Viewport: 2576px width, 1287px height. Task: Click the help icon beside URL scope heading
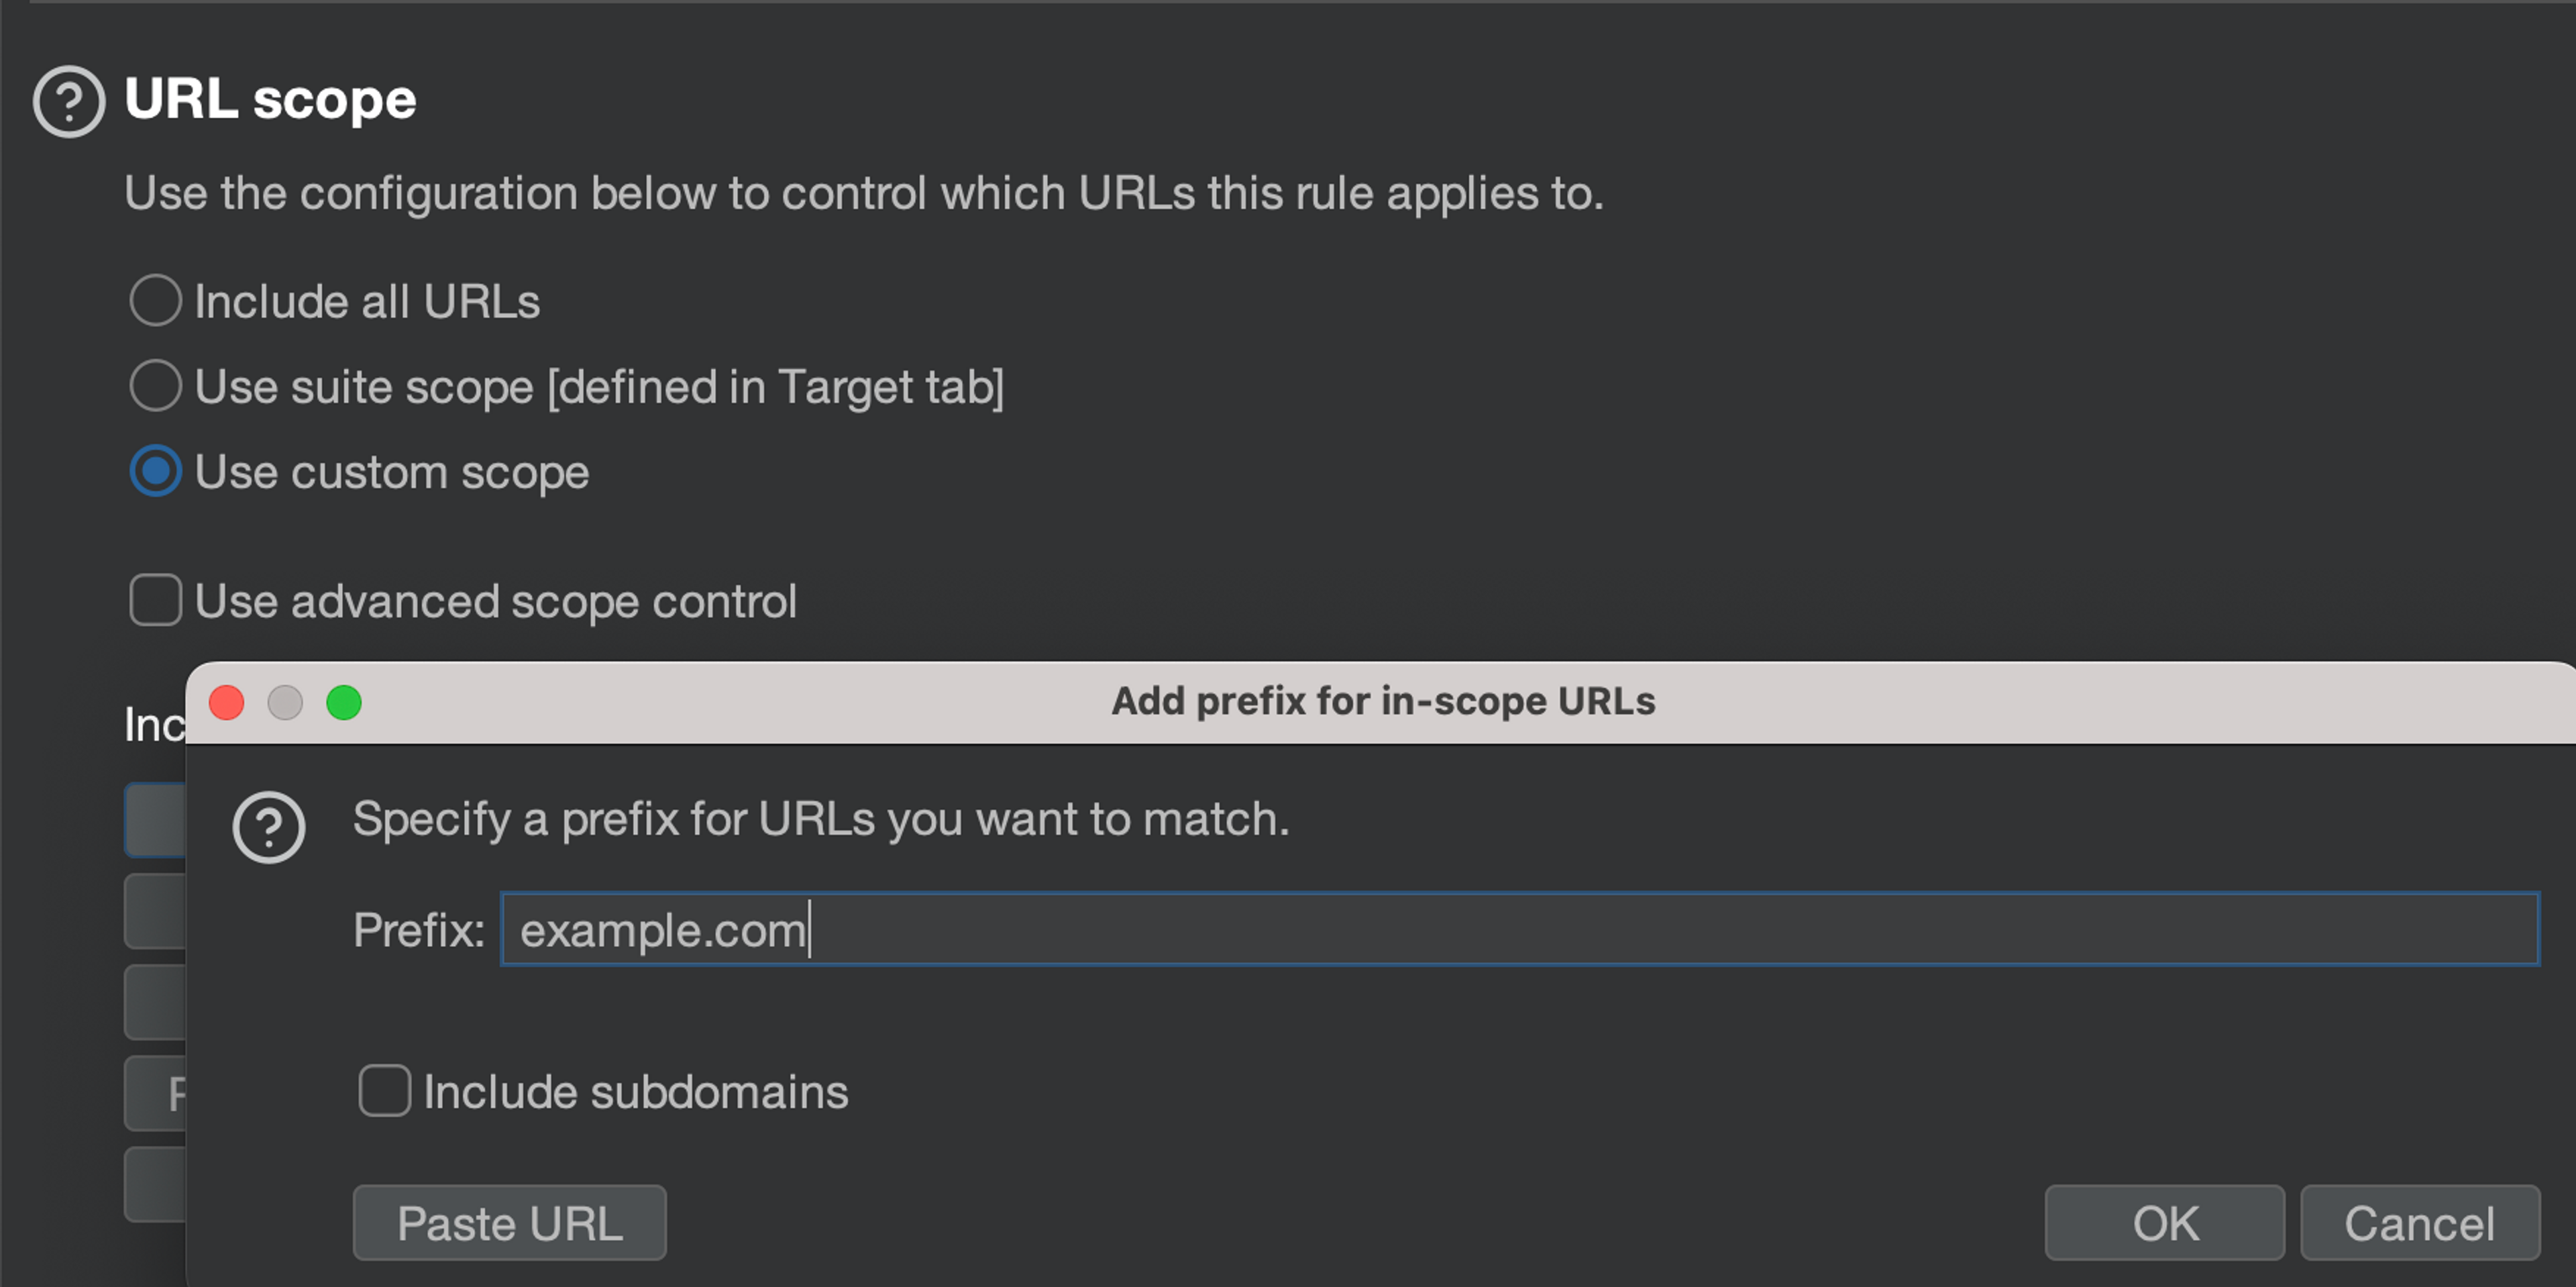point(68,101)
